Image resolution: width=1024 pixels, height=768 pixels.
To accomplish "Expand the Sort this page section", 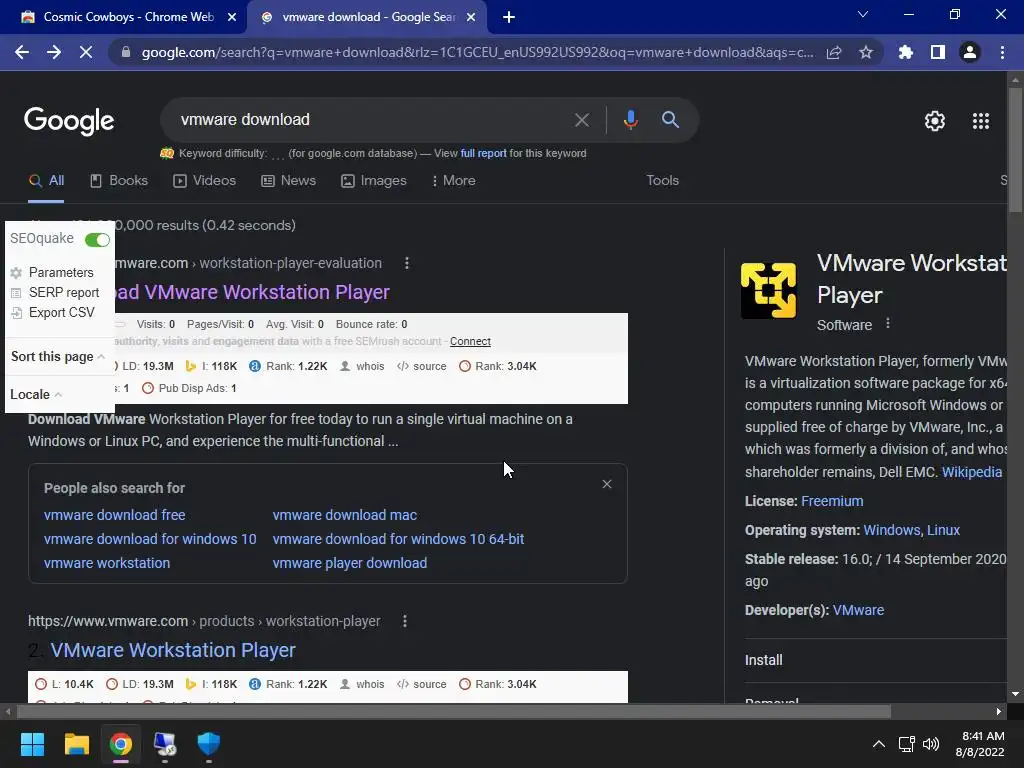I will [57, 357].
